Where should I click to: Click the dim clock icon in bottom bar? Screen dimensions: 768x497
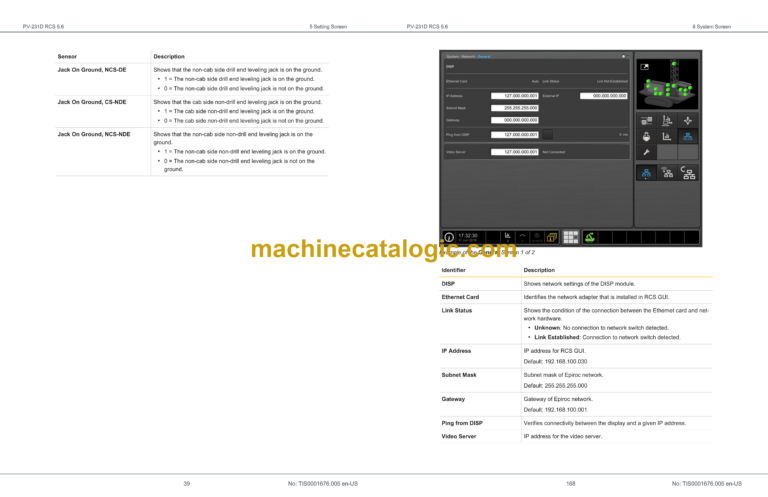(537, 237)
